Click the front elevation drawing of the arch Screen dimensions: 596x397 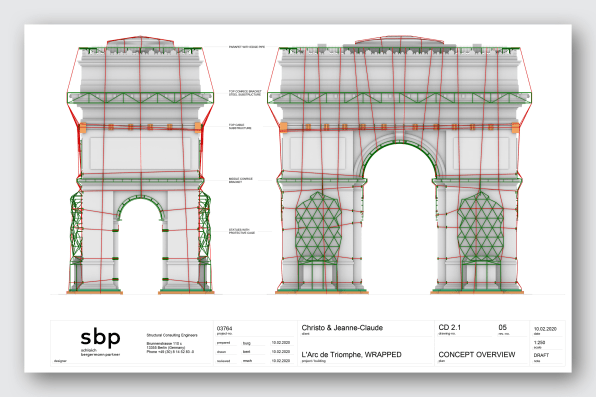point(399,165)
